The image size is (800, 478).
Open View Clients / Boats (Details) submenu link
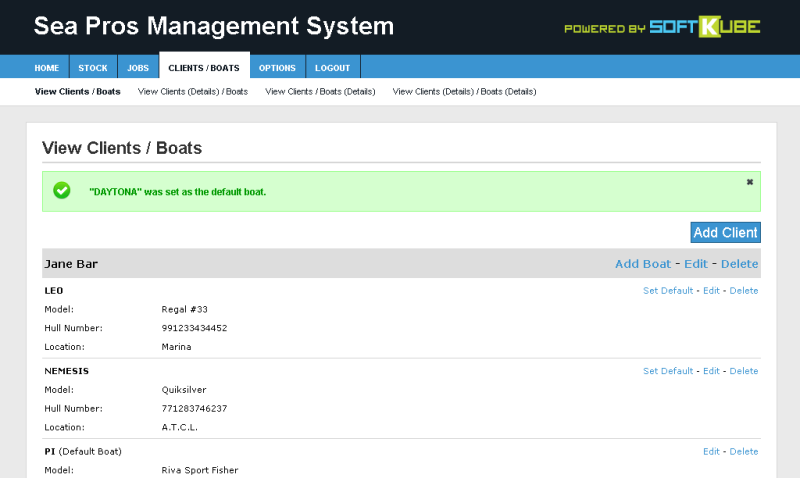(x=320, y=92)
